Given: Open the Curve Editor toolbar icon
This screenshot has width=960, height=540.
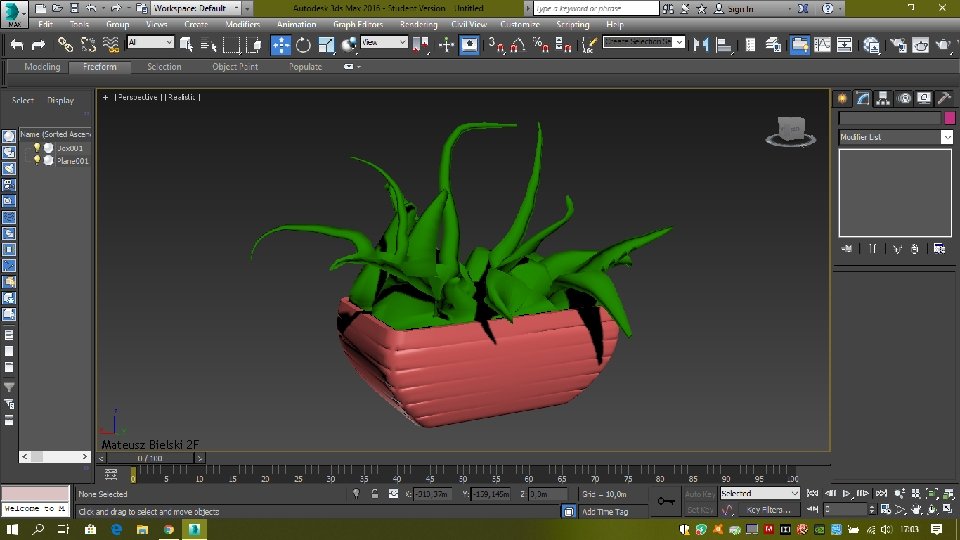Looking at the screenshot, I should pyautogui.click(x=822, y=45).
